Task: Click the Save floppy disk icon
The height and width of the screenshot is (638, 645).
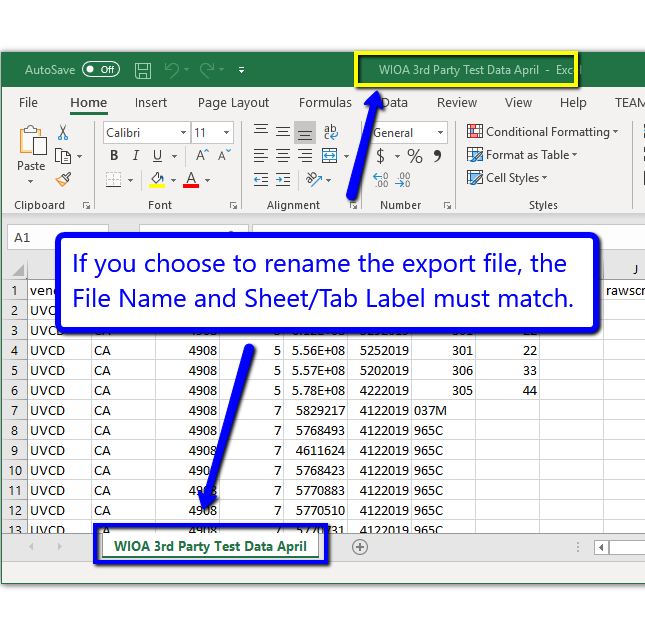Action: click(143, 70)
